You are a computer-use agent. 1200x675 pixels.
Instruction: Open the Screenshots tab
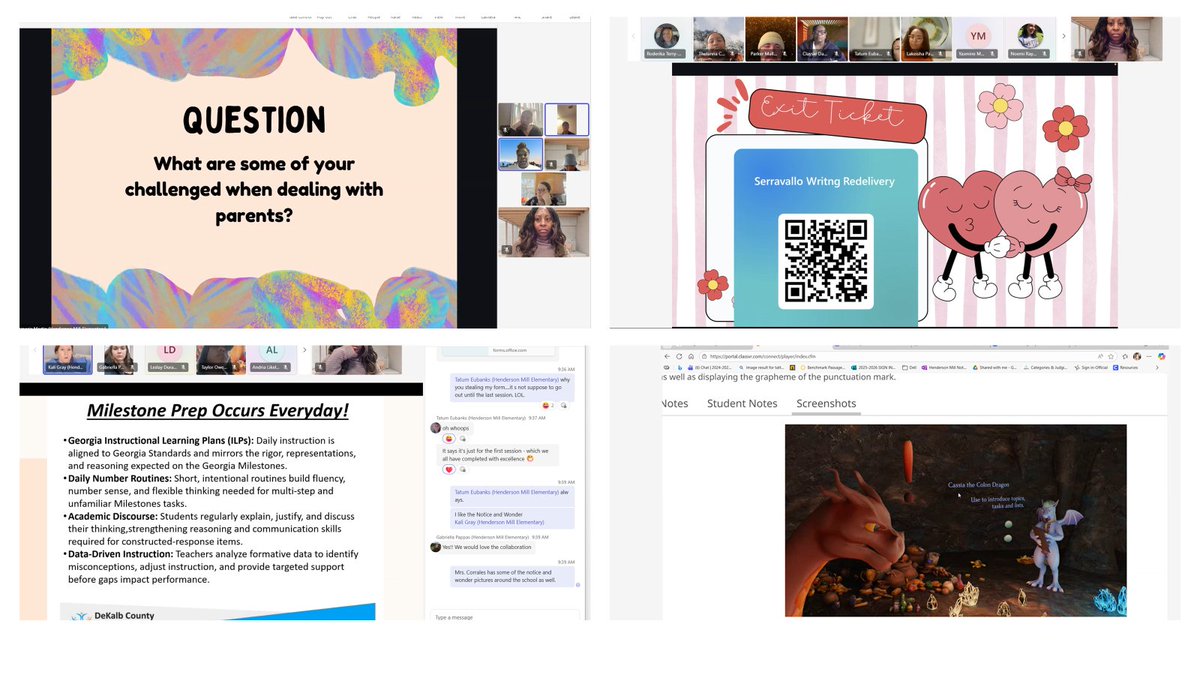(x=826, y=403)
